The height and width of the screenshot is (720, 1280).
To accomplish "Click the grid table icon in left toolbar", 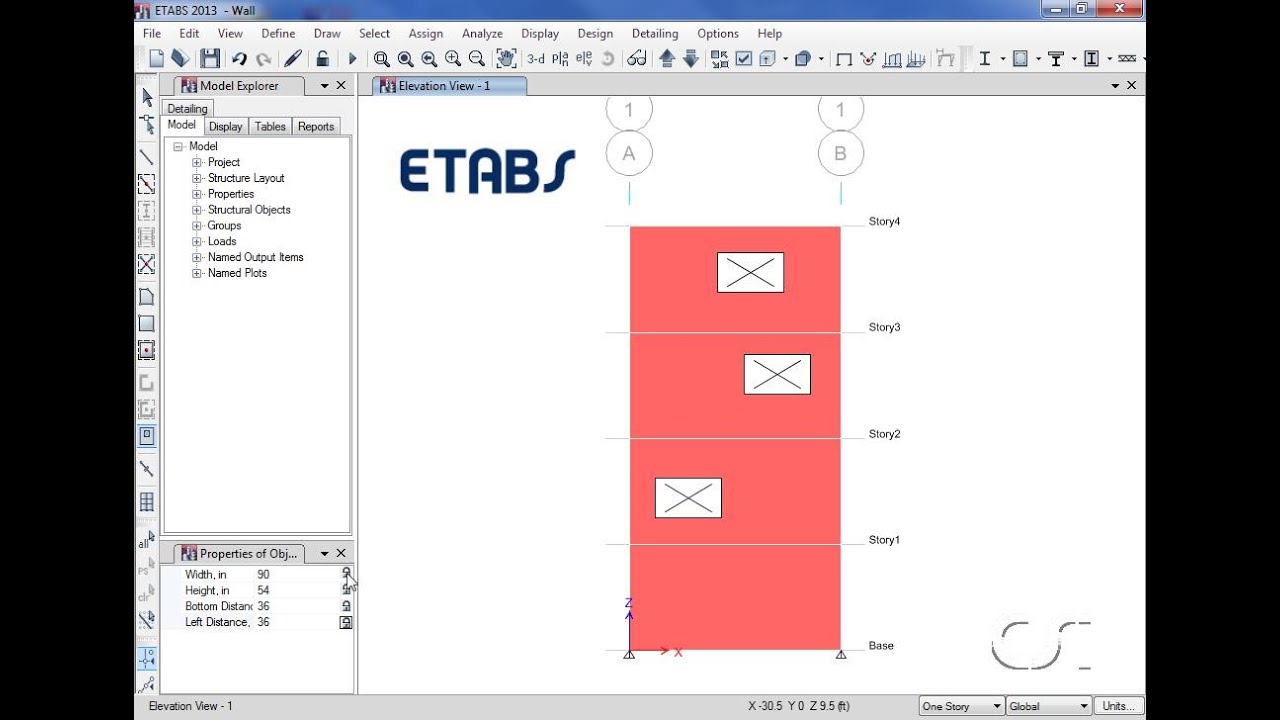I will pyautogui.click(x=147, y=501).
